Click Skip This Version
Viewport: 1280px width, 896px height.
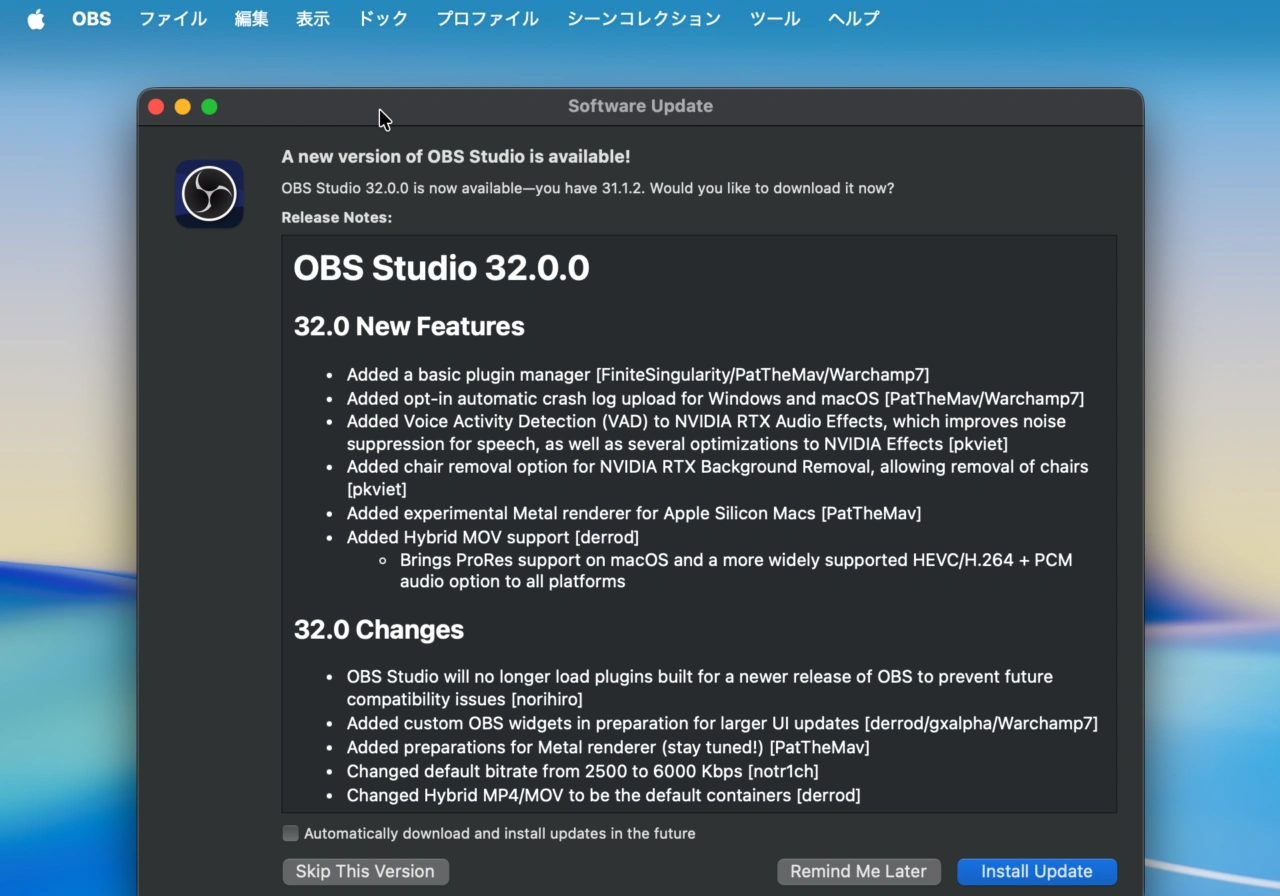point(365,871)
